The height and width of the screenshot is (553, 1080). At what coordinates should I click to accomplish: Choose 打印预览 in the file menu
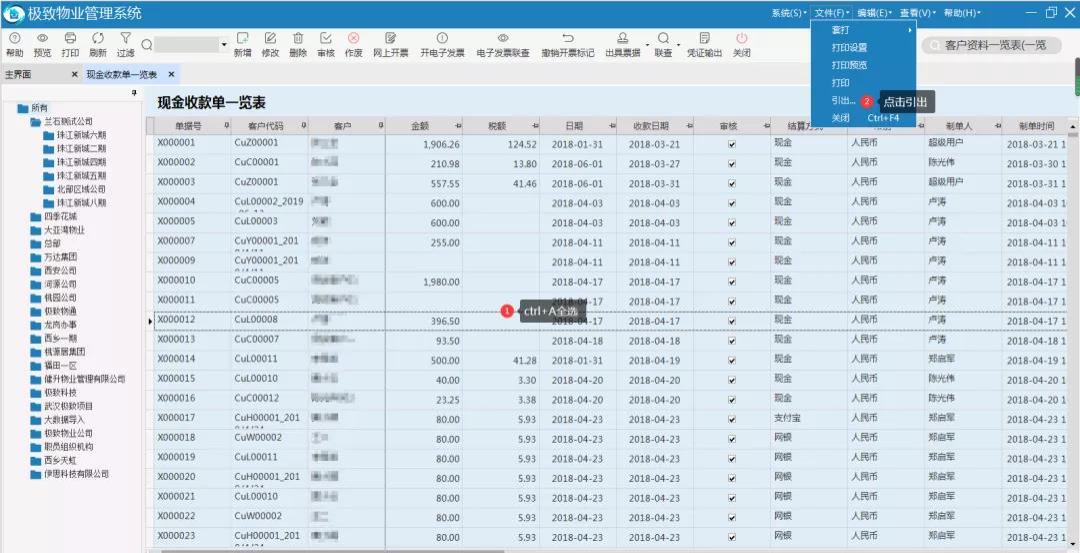864,65
